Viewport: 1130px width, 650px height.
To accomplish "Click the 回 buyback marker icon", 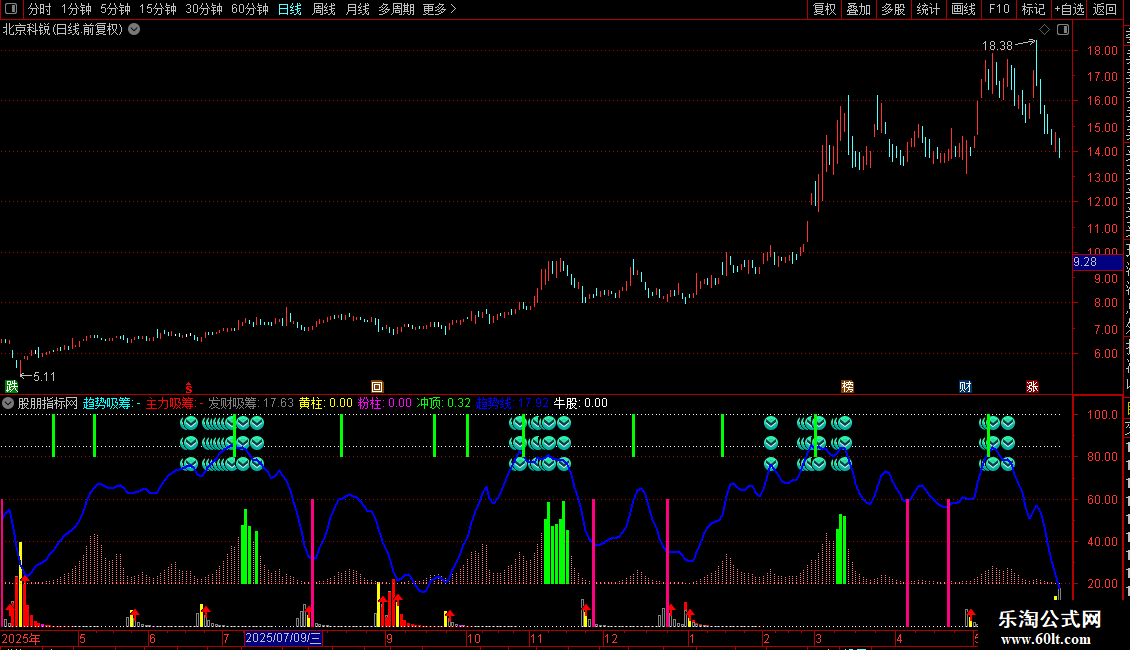I will click(377, 387).
